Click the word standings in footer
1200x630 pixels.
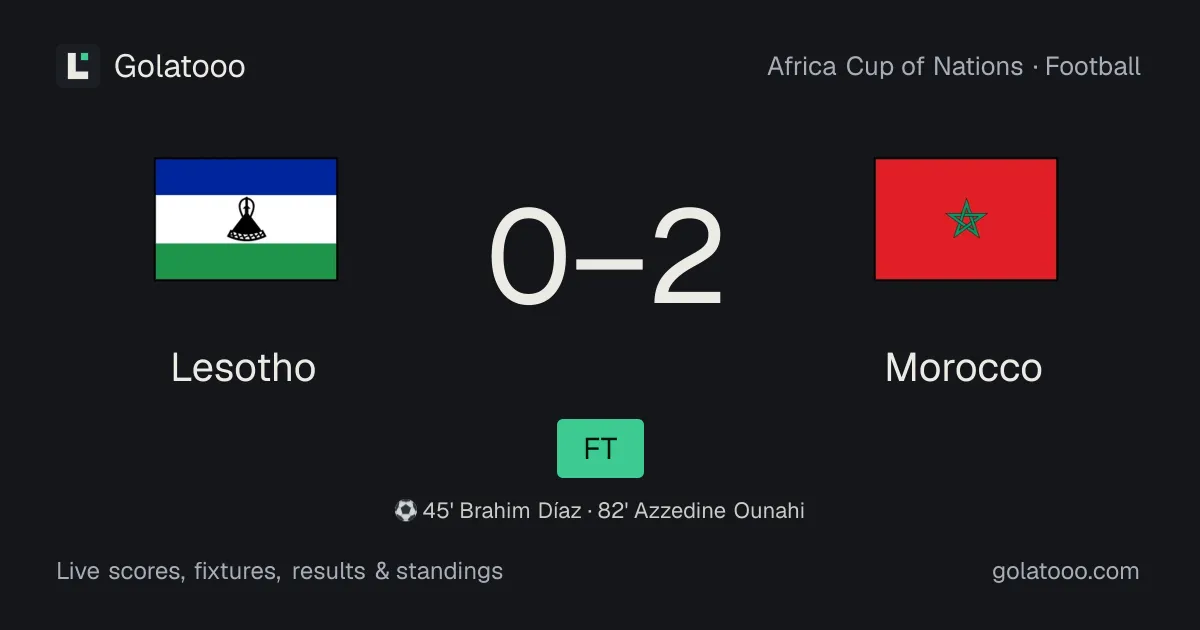tap(449, 571)
